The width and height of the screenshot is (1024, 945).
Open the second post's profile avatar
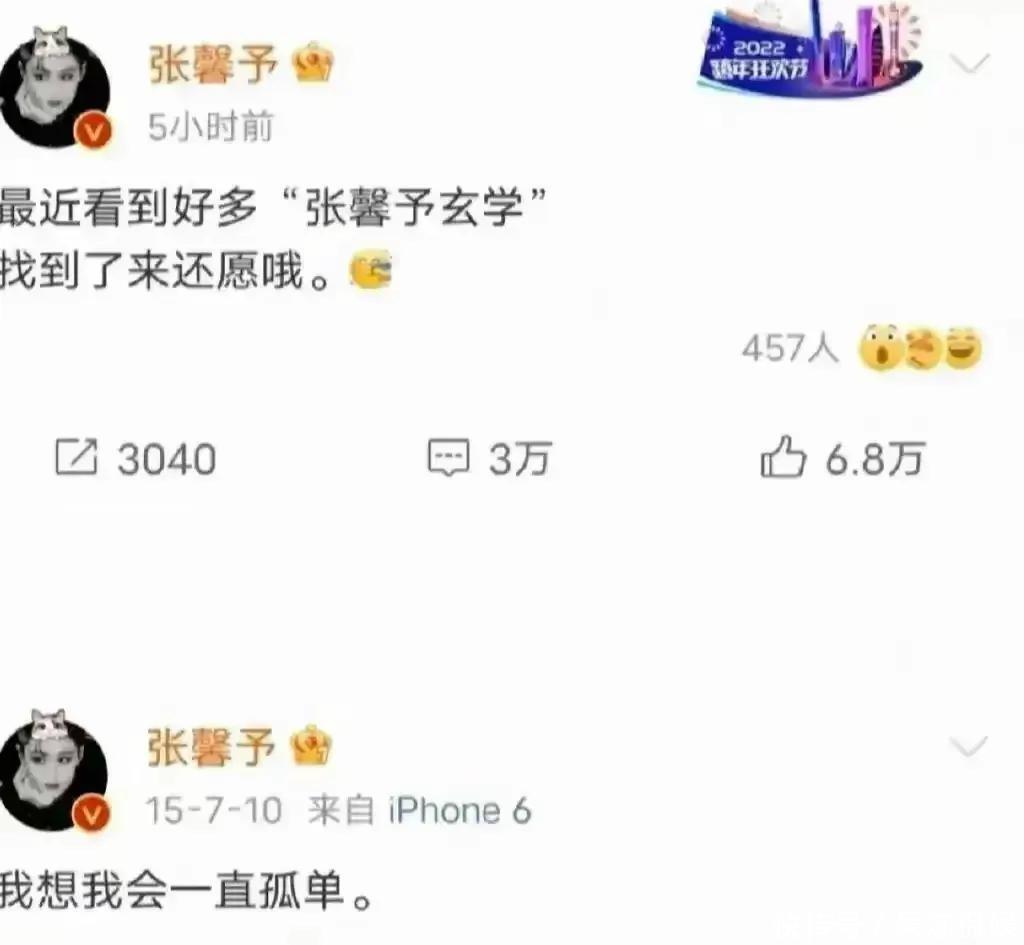55,773
